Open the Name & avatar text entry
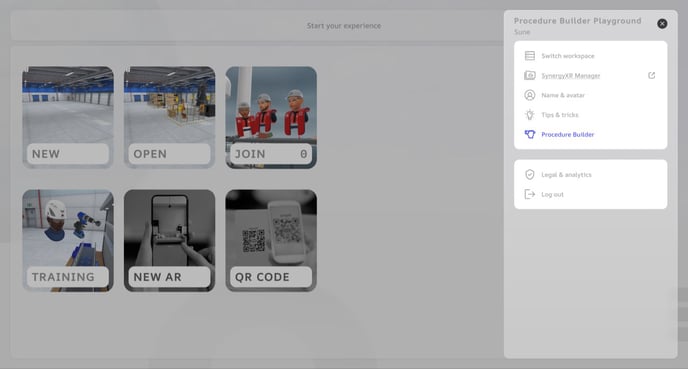The width and height of the screenshot is (688, 369). [563, 95]
